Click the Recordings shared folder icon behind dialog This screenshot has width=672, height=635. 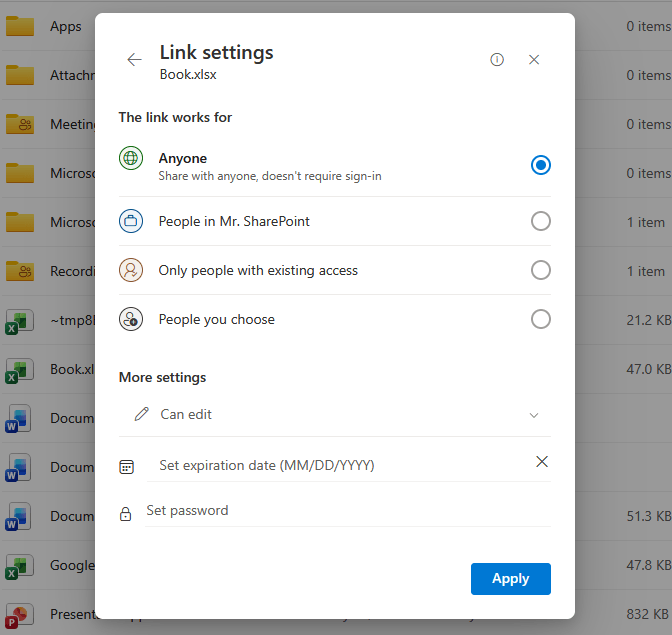click(x=20, y=271)
